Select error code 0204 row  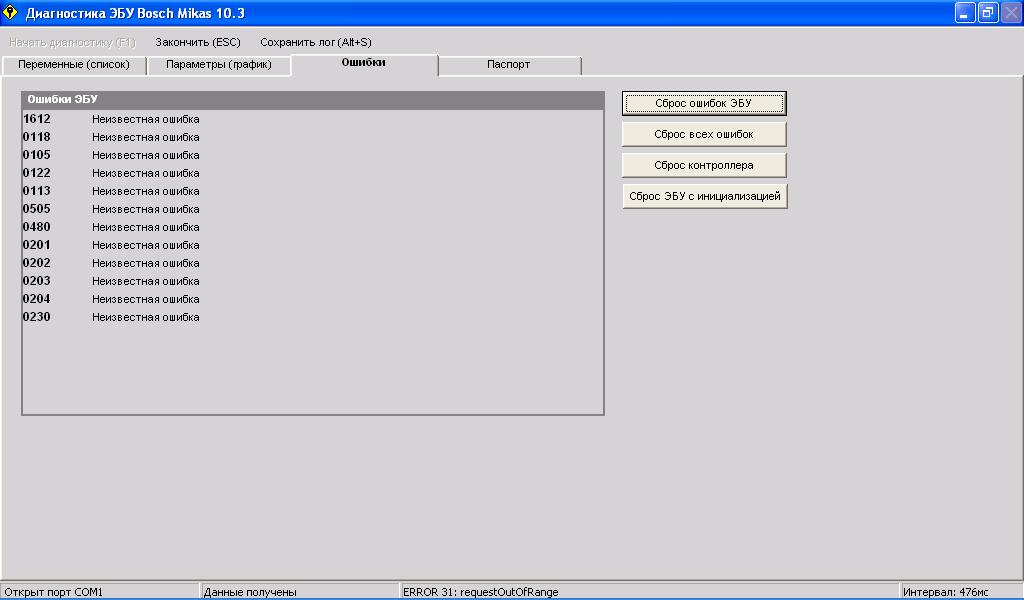(x=313, y=299)
